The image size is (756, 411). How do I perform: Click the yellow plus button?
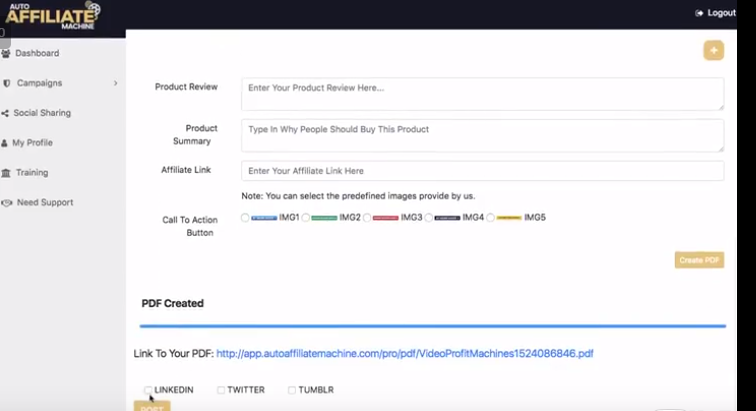click(714, 50)
